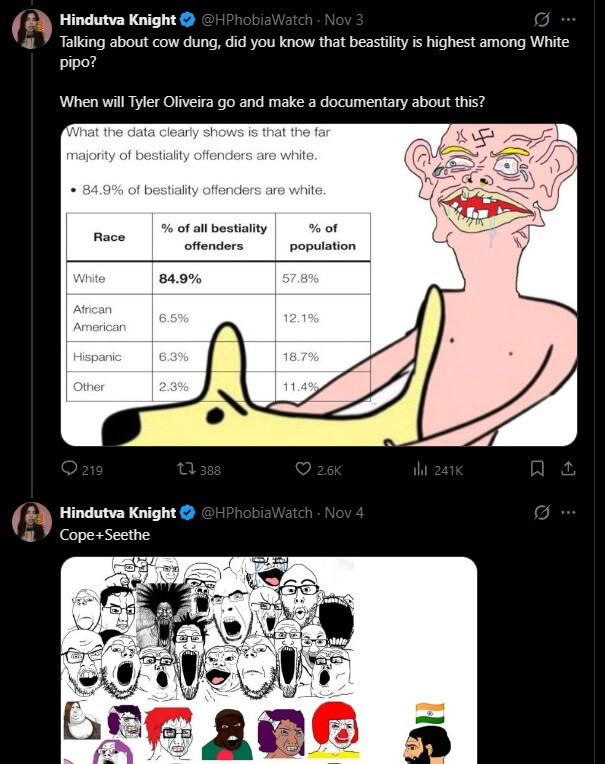
Task: Expand more options on Nov 4 tweet
Action: tap(568, 513)
